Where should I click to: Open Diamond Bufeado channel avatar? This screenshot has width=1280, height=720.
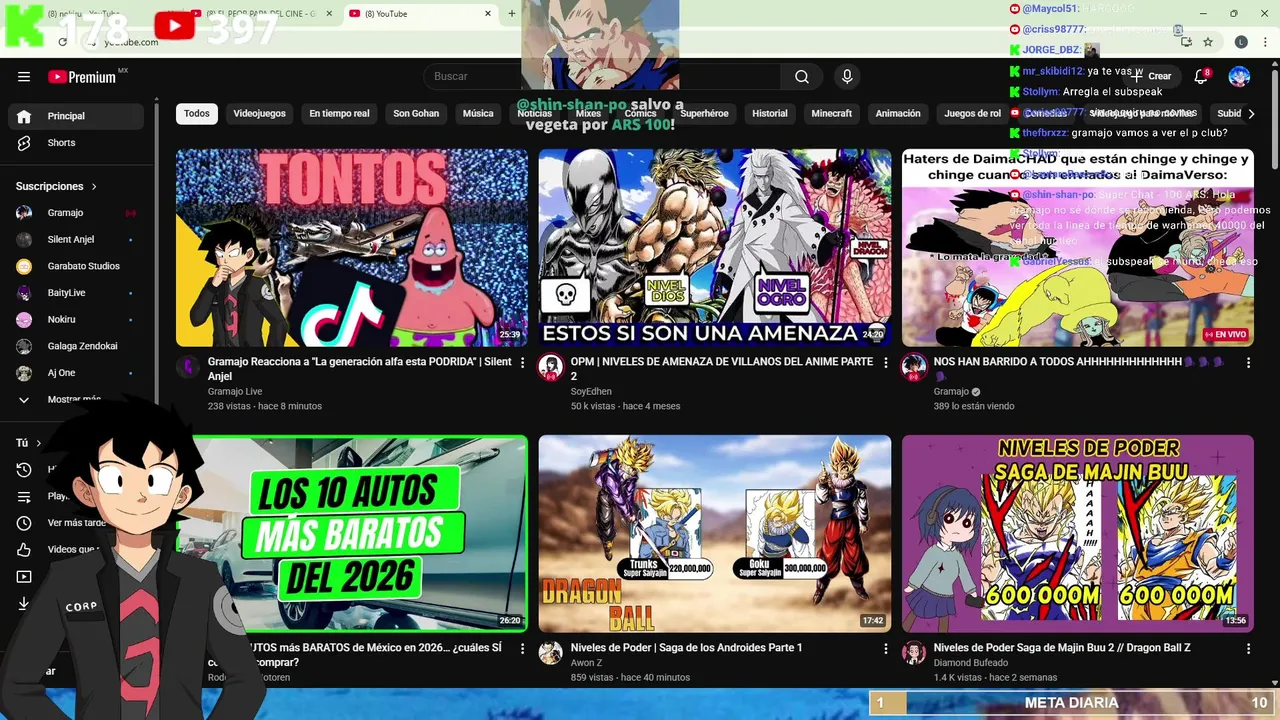tap(914, 653)
